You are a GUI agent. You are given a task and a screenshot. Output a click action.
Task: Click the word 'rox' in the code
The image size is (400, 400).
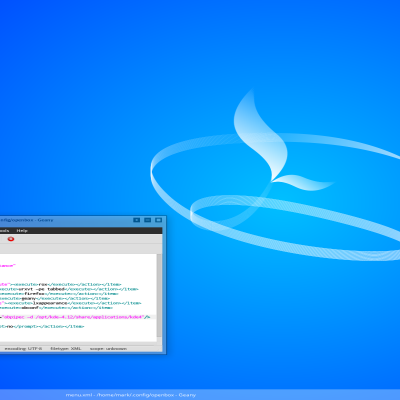43,285
